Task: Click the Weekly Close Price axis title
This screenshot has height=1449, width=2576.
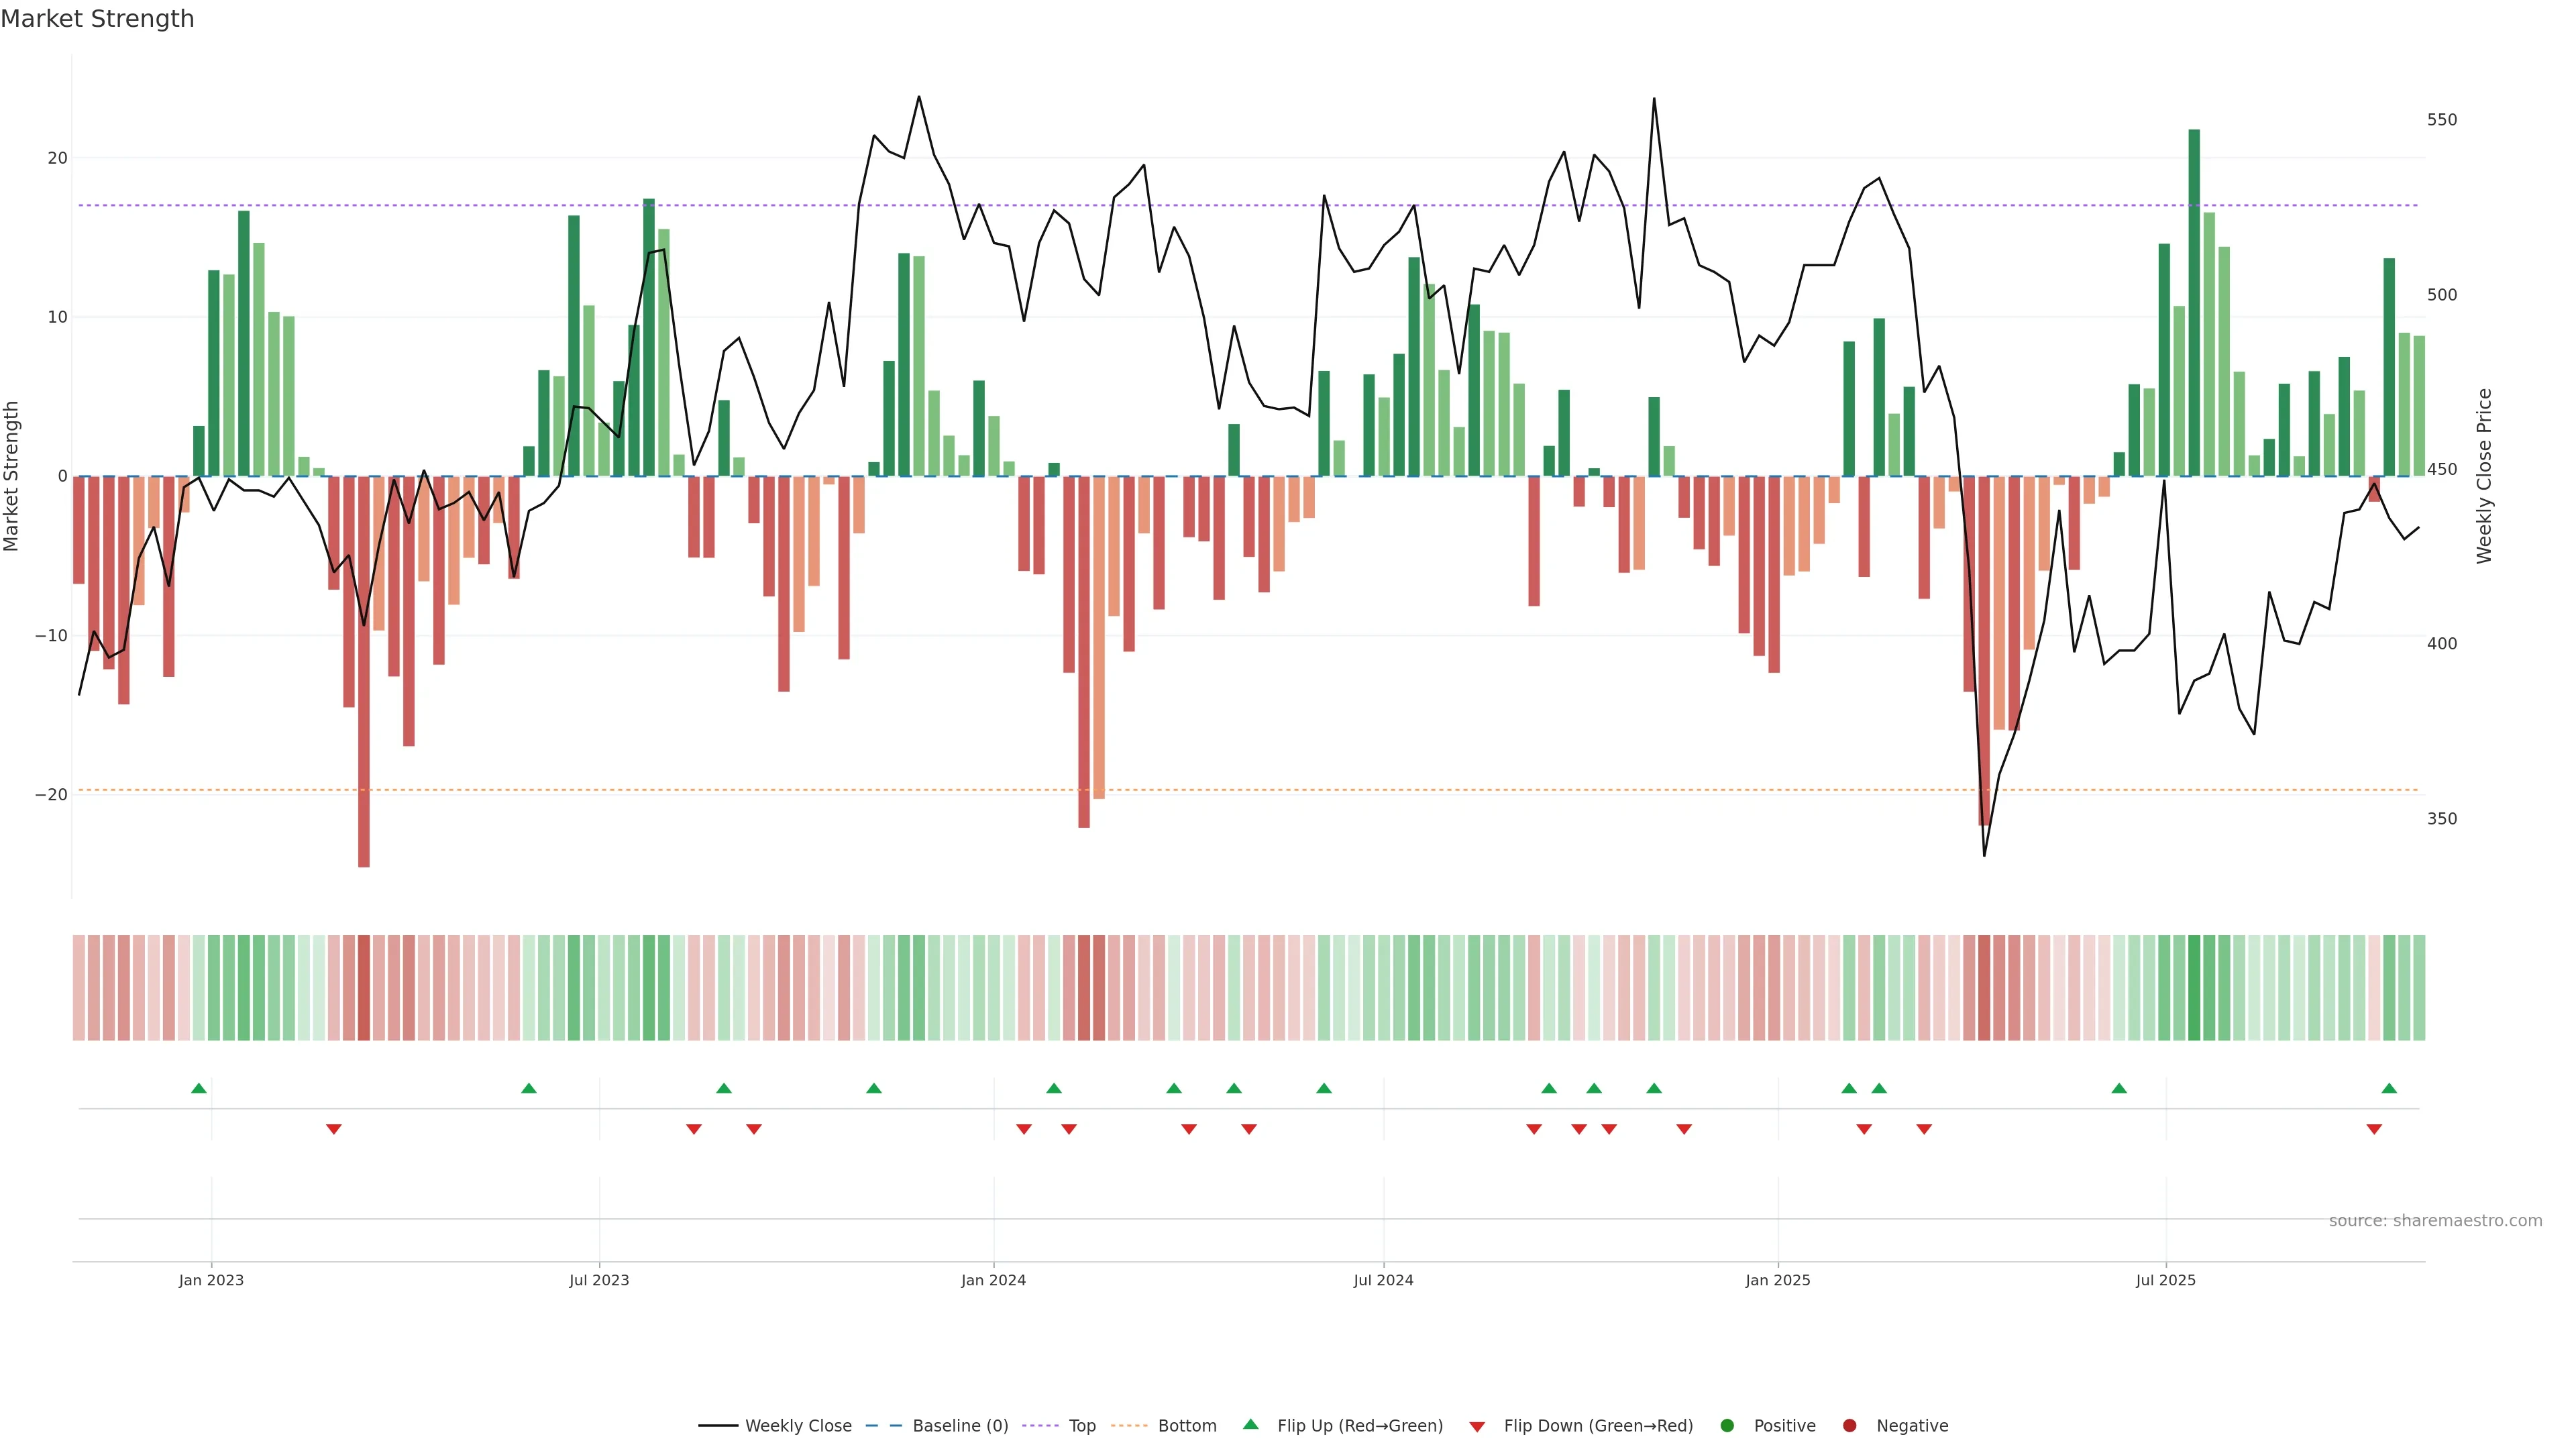Action: point(2484,476)
